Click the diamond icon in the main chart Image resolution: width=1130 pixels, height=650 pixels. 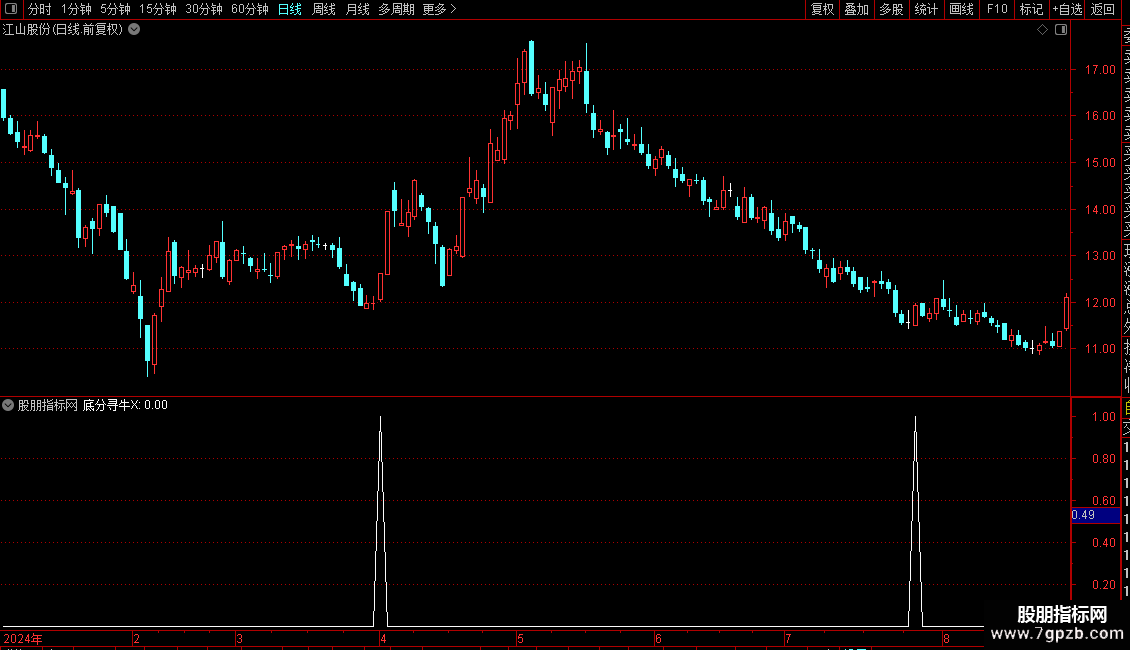coord(1042,30)
